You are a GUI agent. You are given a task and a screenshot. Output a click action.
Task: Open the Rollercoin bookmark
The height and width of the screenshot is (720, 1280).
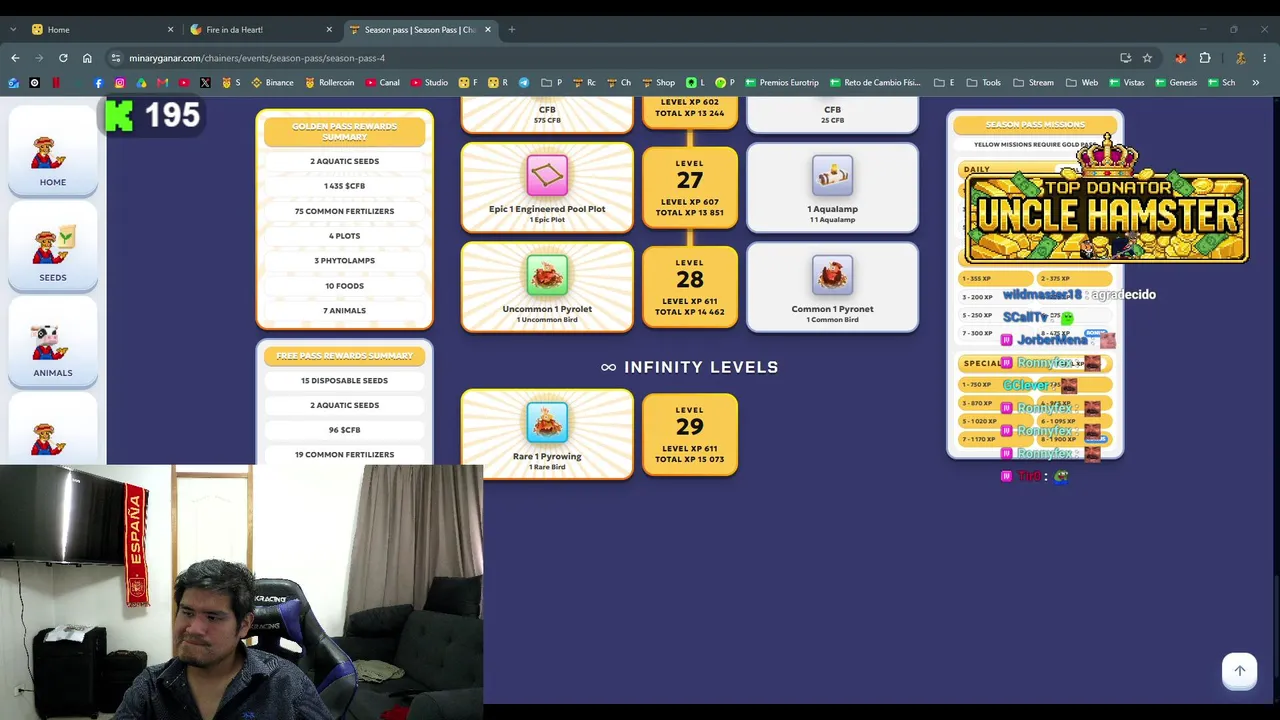(x=330, y=82)
